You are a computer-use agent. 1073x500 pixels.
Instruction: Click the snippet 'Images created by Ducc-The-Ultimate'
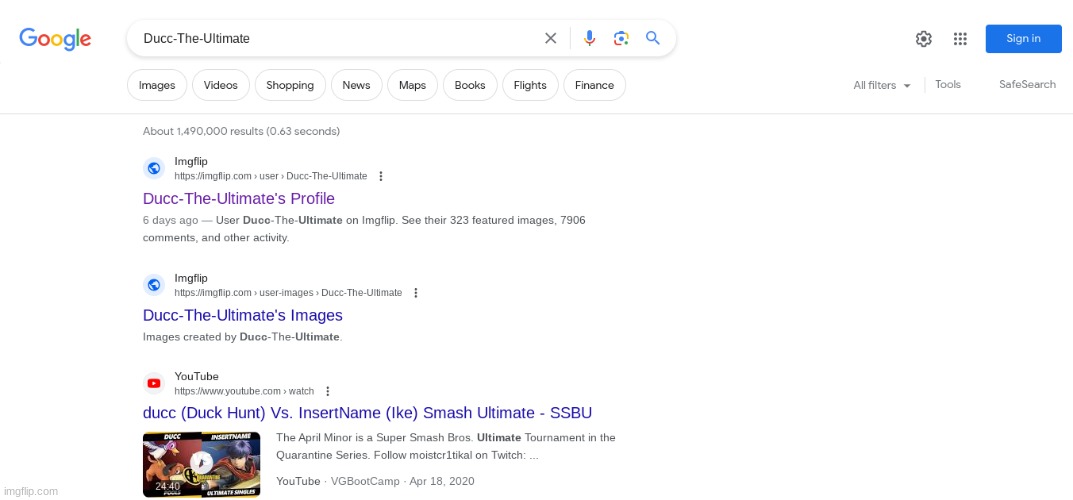pyautogui.click(x=242, y=337)
